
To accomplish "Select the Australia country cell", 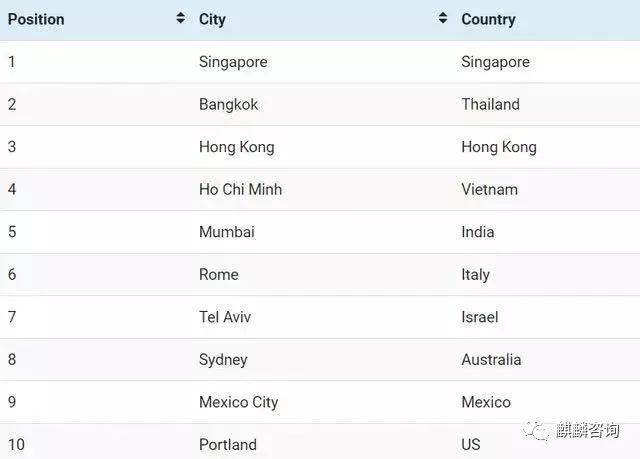I will (491, 359).
